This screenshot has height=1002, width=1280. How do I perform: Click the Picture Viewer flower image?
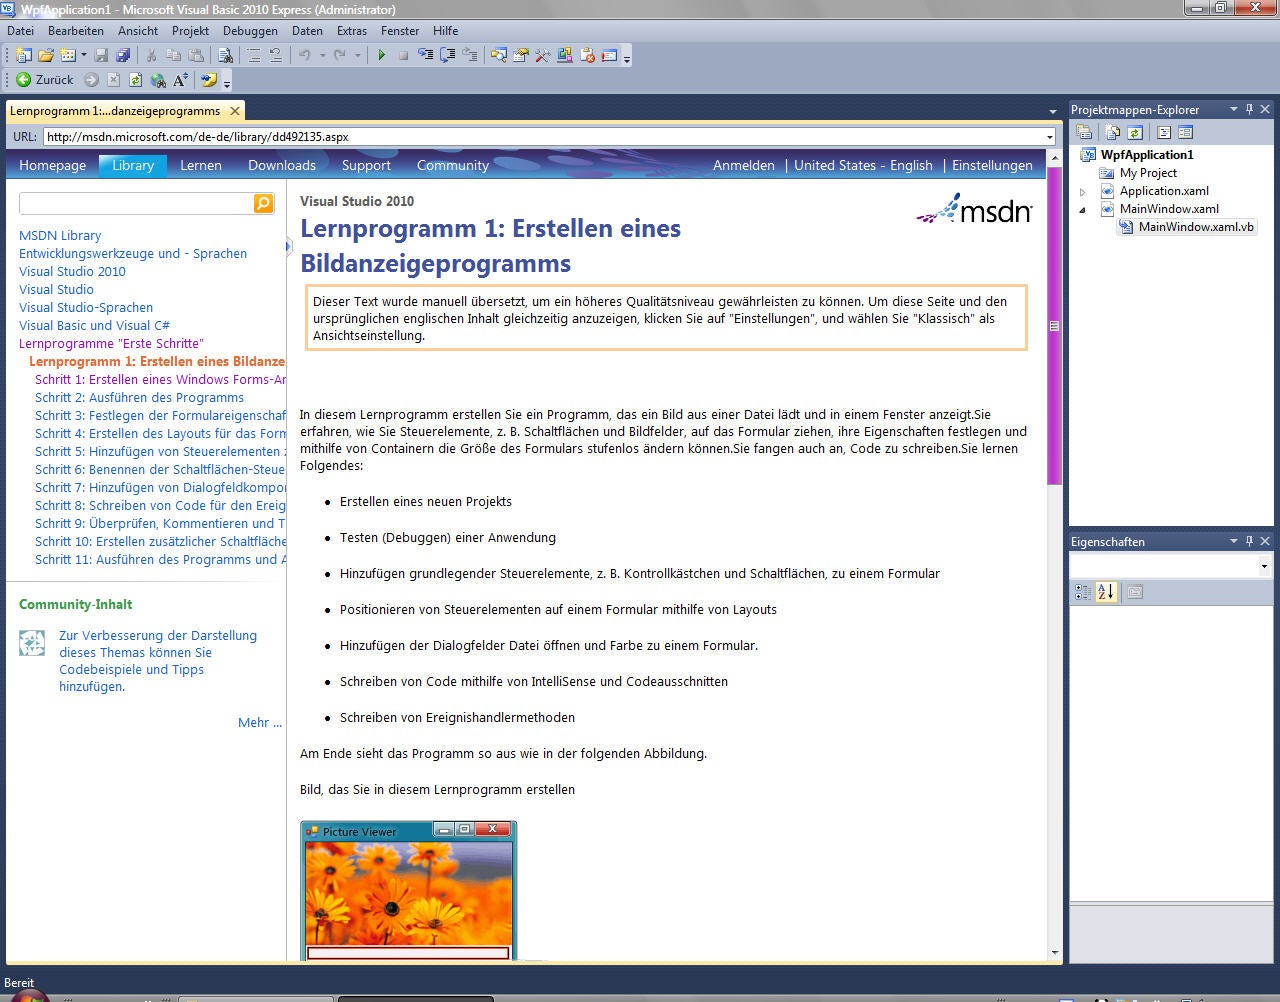408,893
